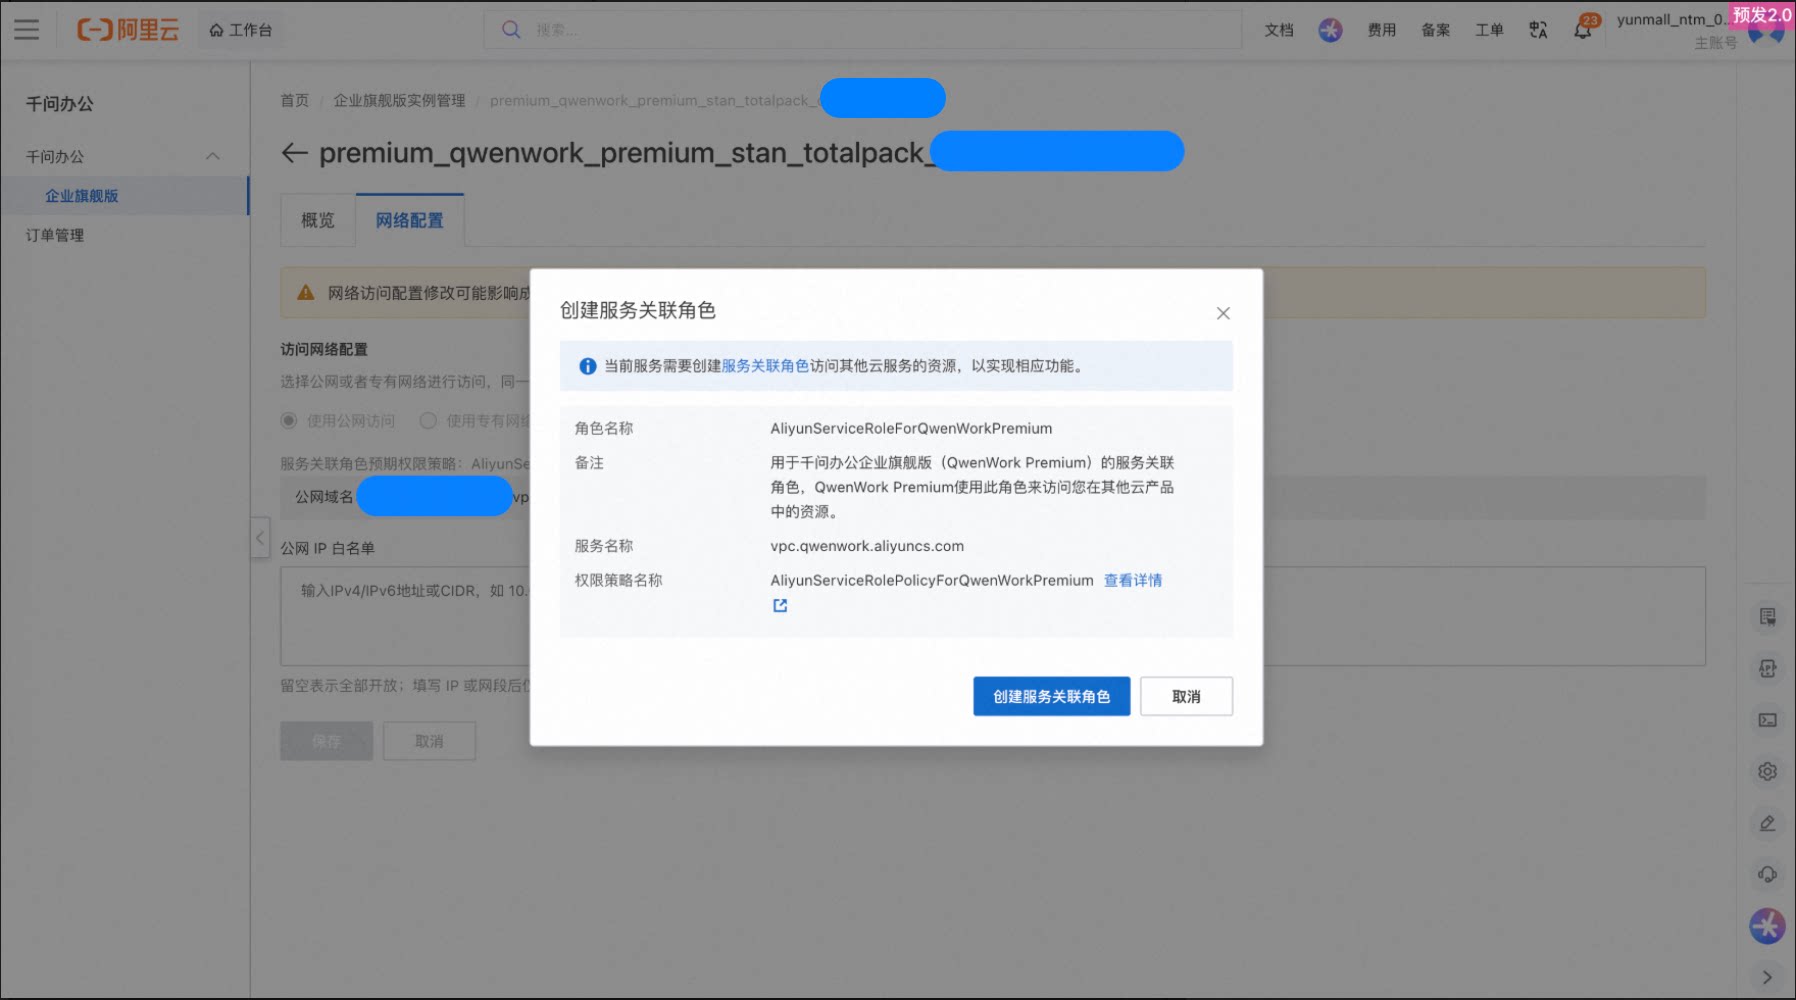Open the settings gear in right toolbar
The image size is (1796, 1000).
[1768, 772]
